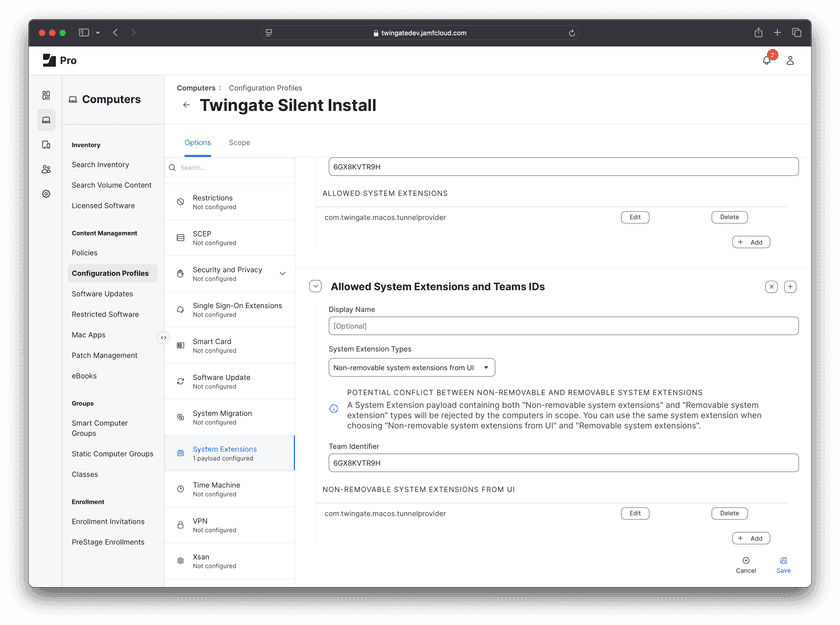This screenshot has height=625, width=840.
Task: Remove payload using the X icon
Action: pyautogui.click(x=771, y=287)
